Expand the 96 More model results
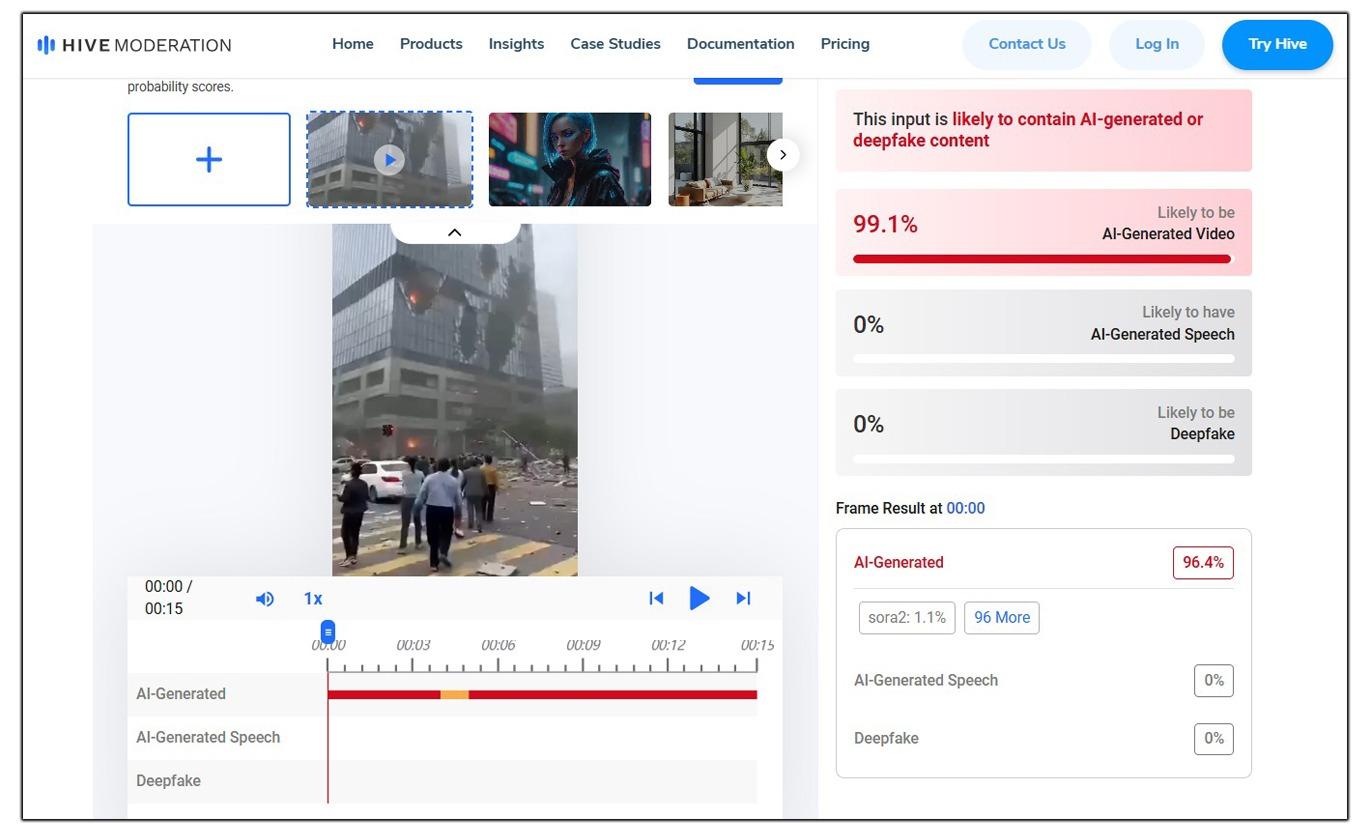Viewport: 1370px width, 833px height. click(1001, 618)
